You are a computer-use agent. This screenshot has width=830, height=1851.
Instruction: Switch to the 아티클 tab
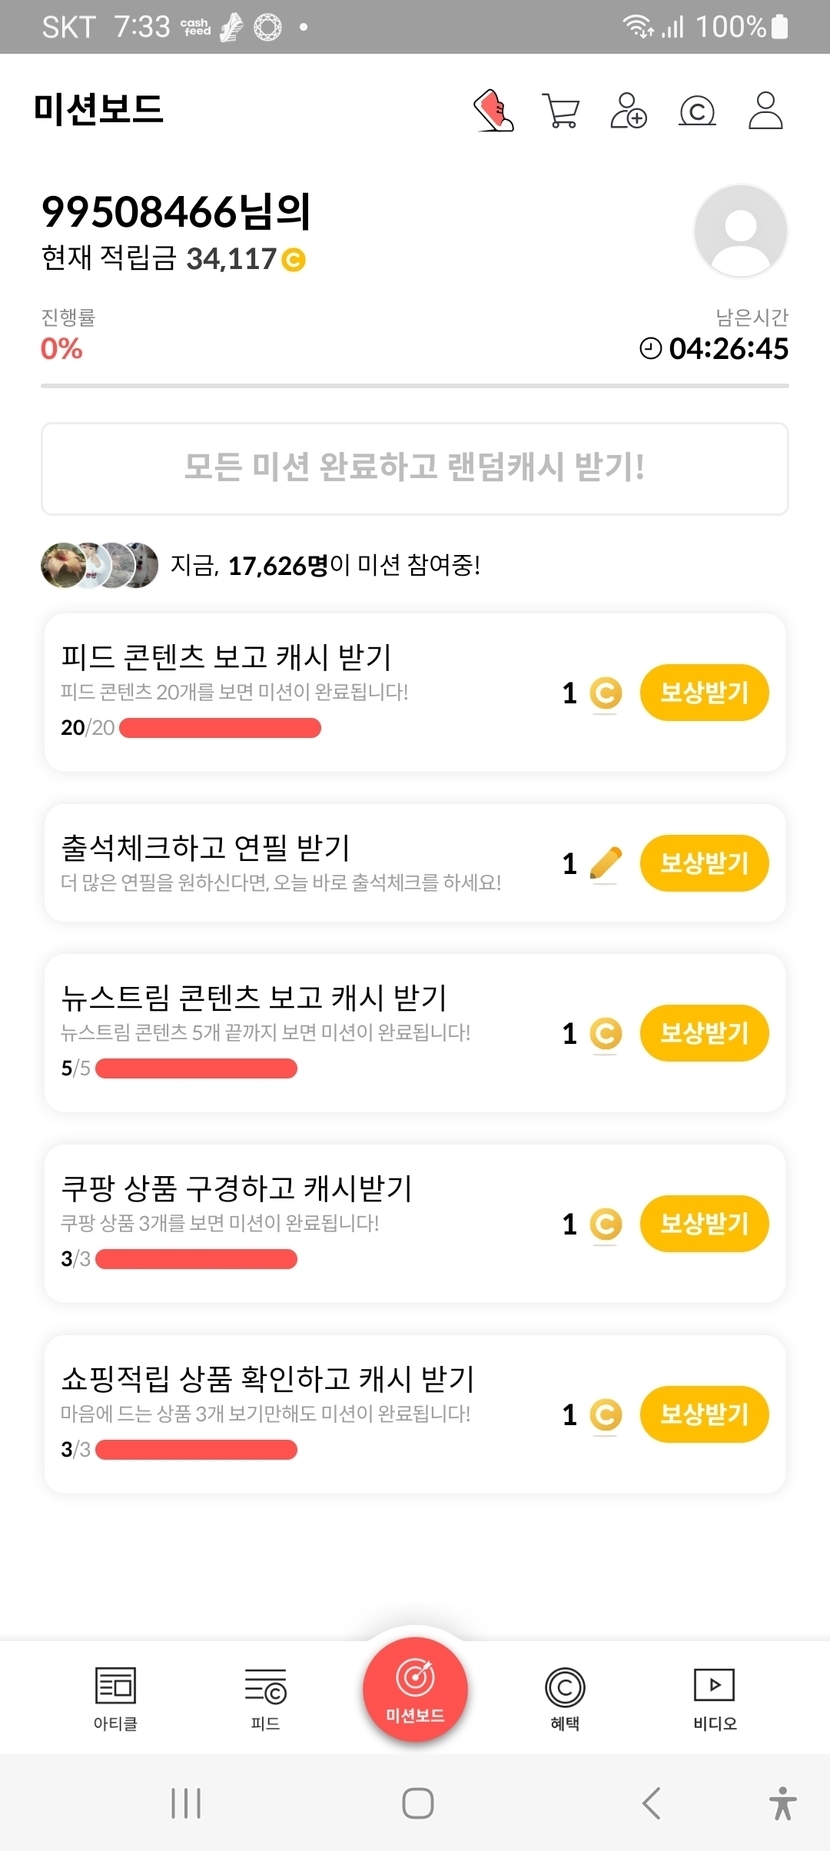[115, 1698]
